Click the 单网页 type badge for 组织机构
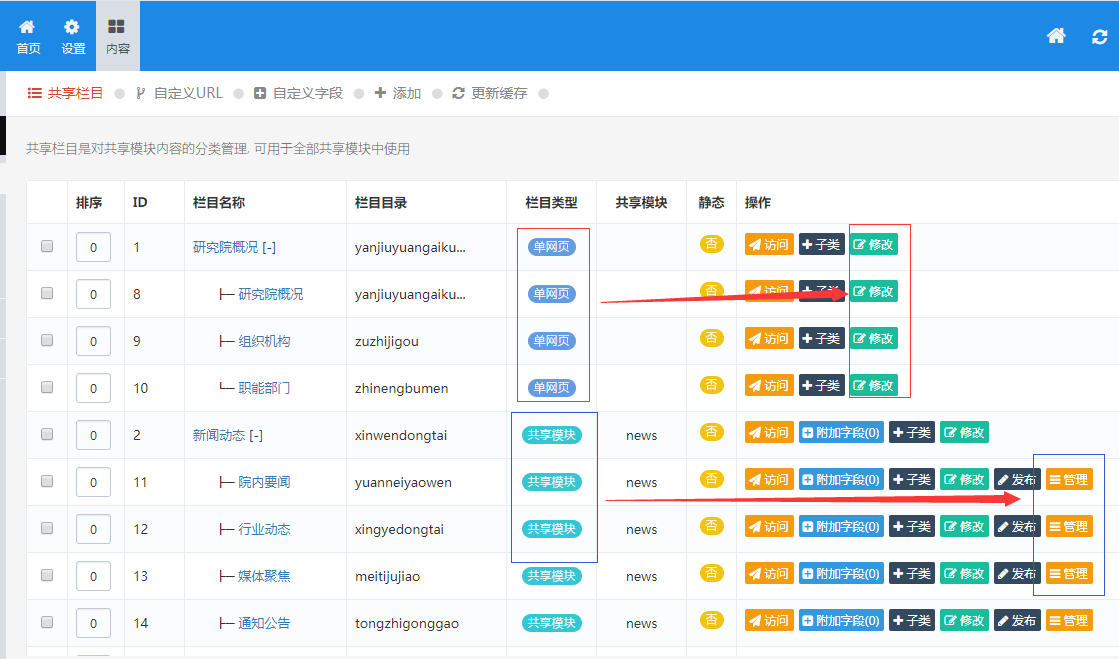Image resolution: width=1119 pixels, height=659 pixels. click(552, 341)
